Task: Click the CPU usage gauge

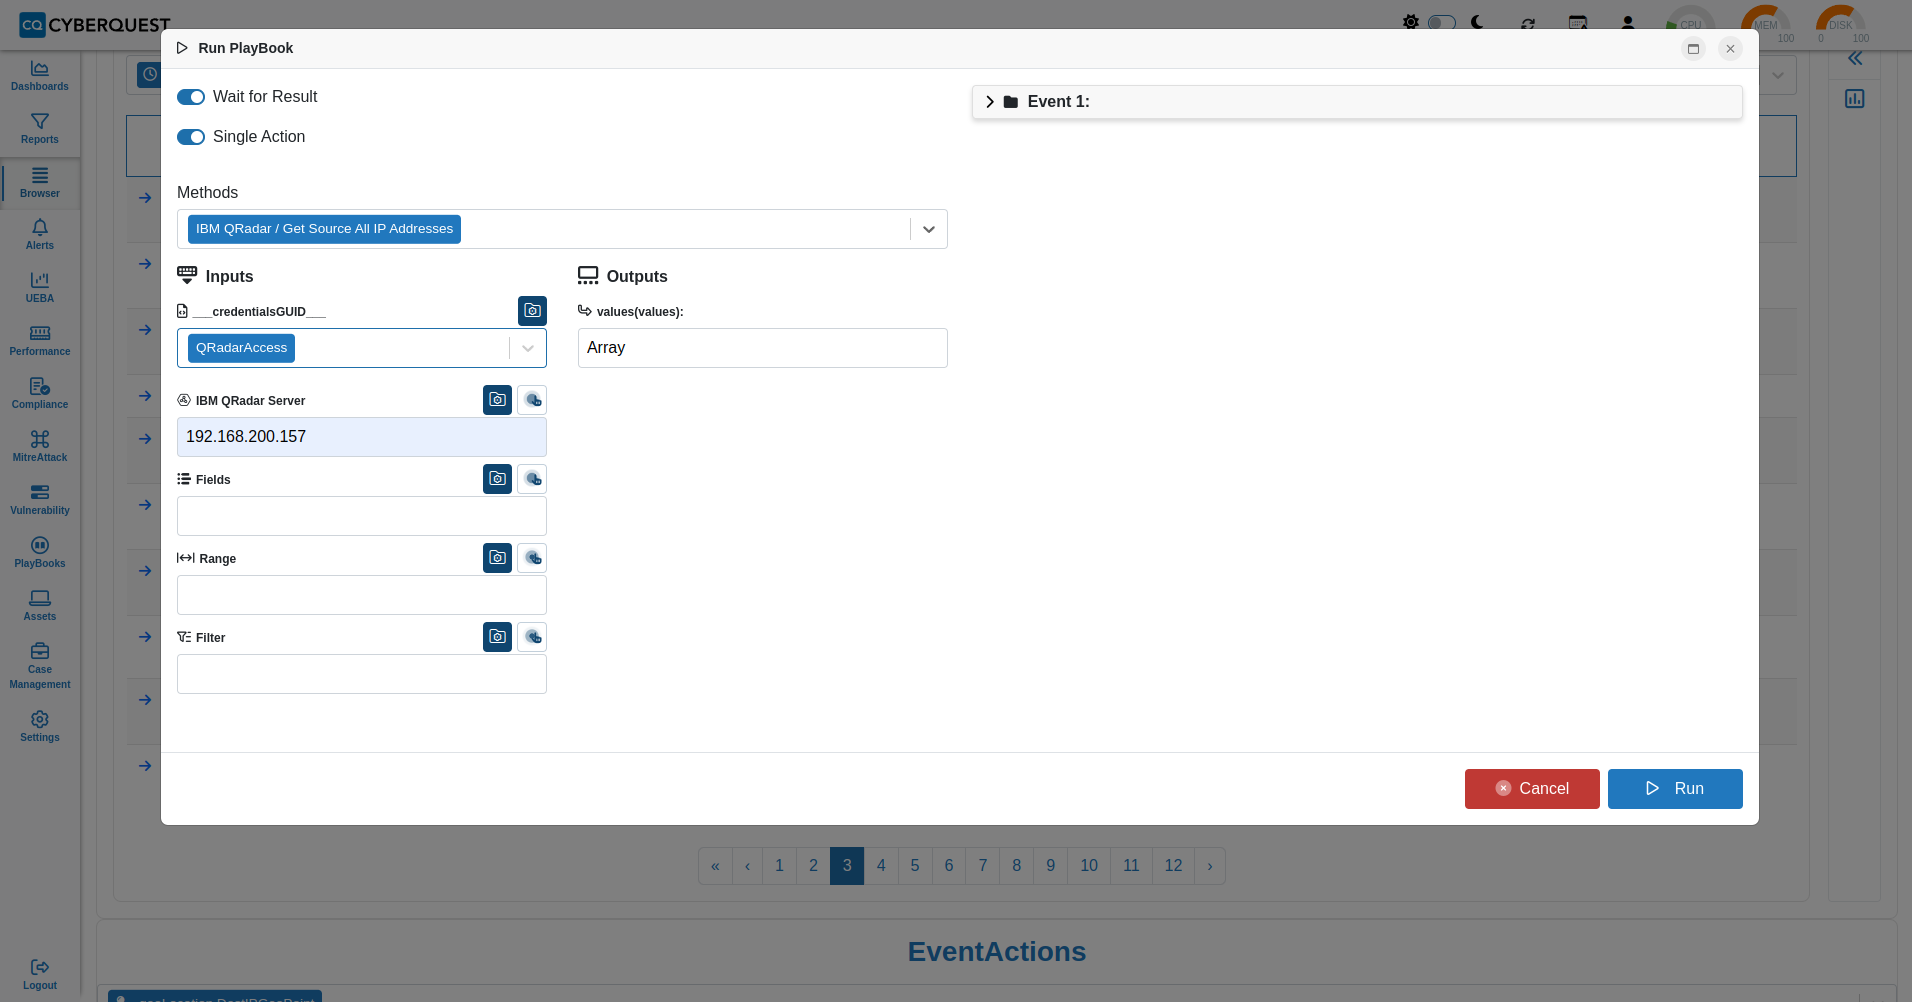Action: [1690, 25]
